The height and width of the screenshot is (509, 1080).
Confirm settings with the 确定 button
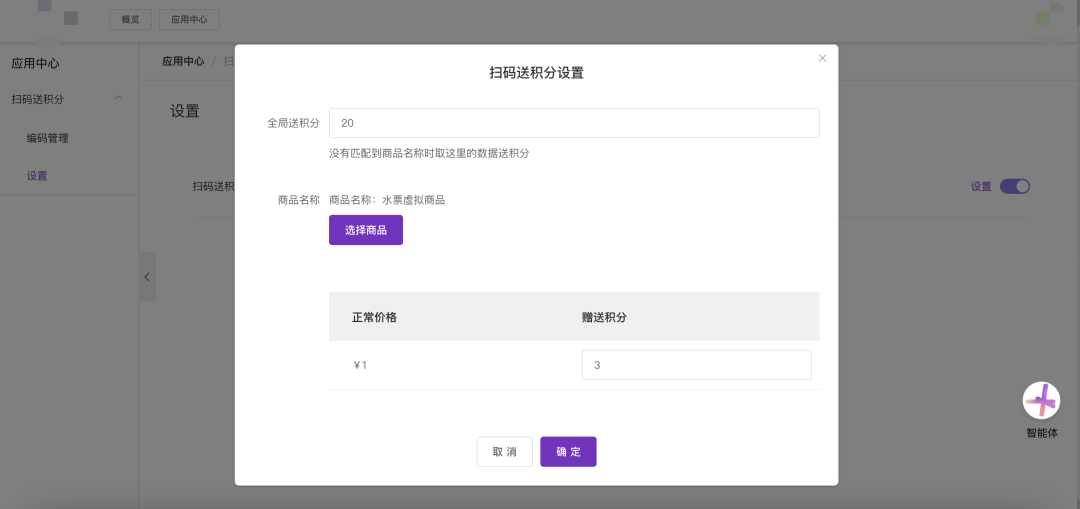[x=568, y=452]
